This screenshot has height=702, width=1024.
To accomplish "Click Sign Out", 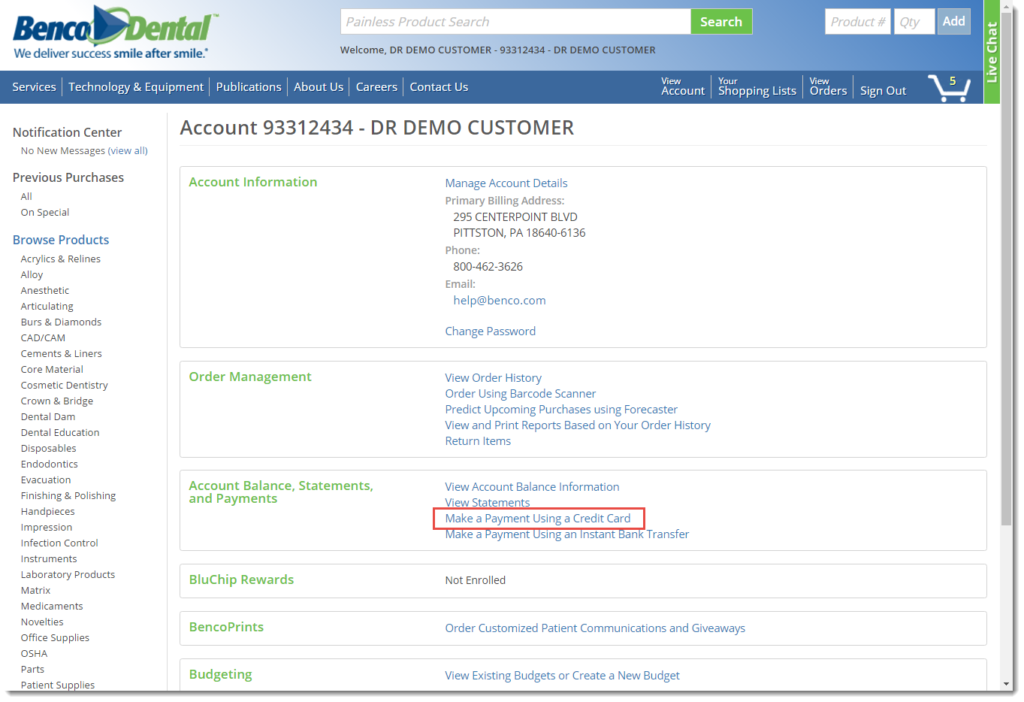I will (882, 91).
